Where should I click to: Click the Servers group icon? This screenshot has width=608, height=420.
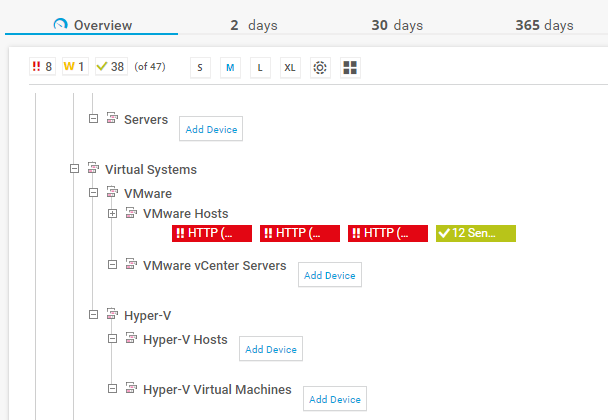click(112, 119)
